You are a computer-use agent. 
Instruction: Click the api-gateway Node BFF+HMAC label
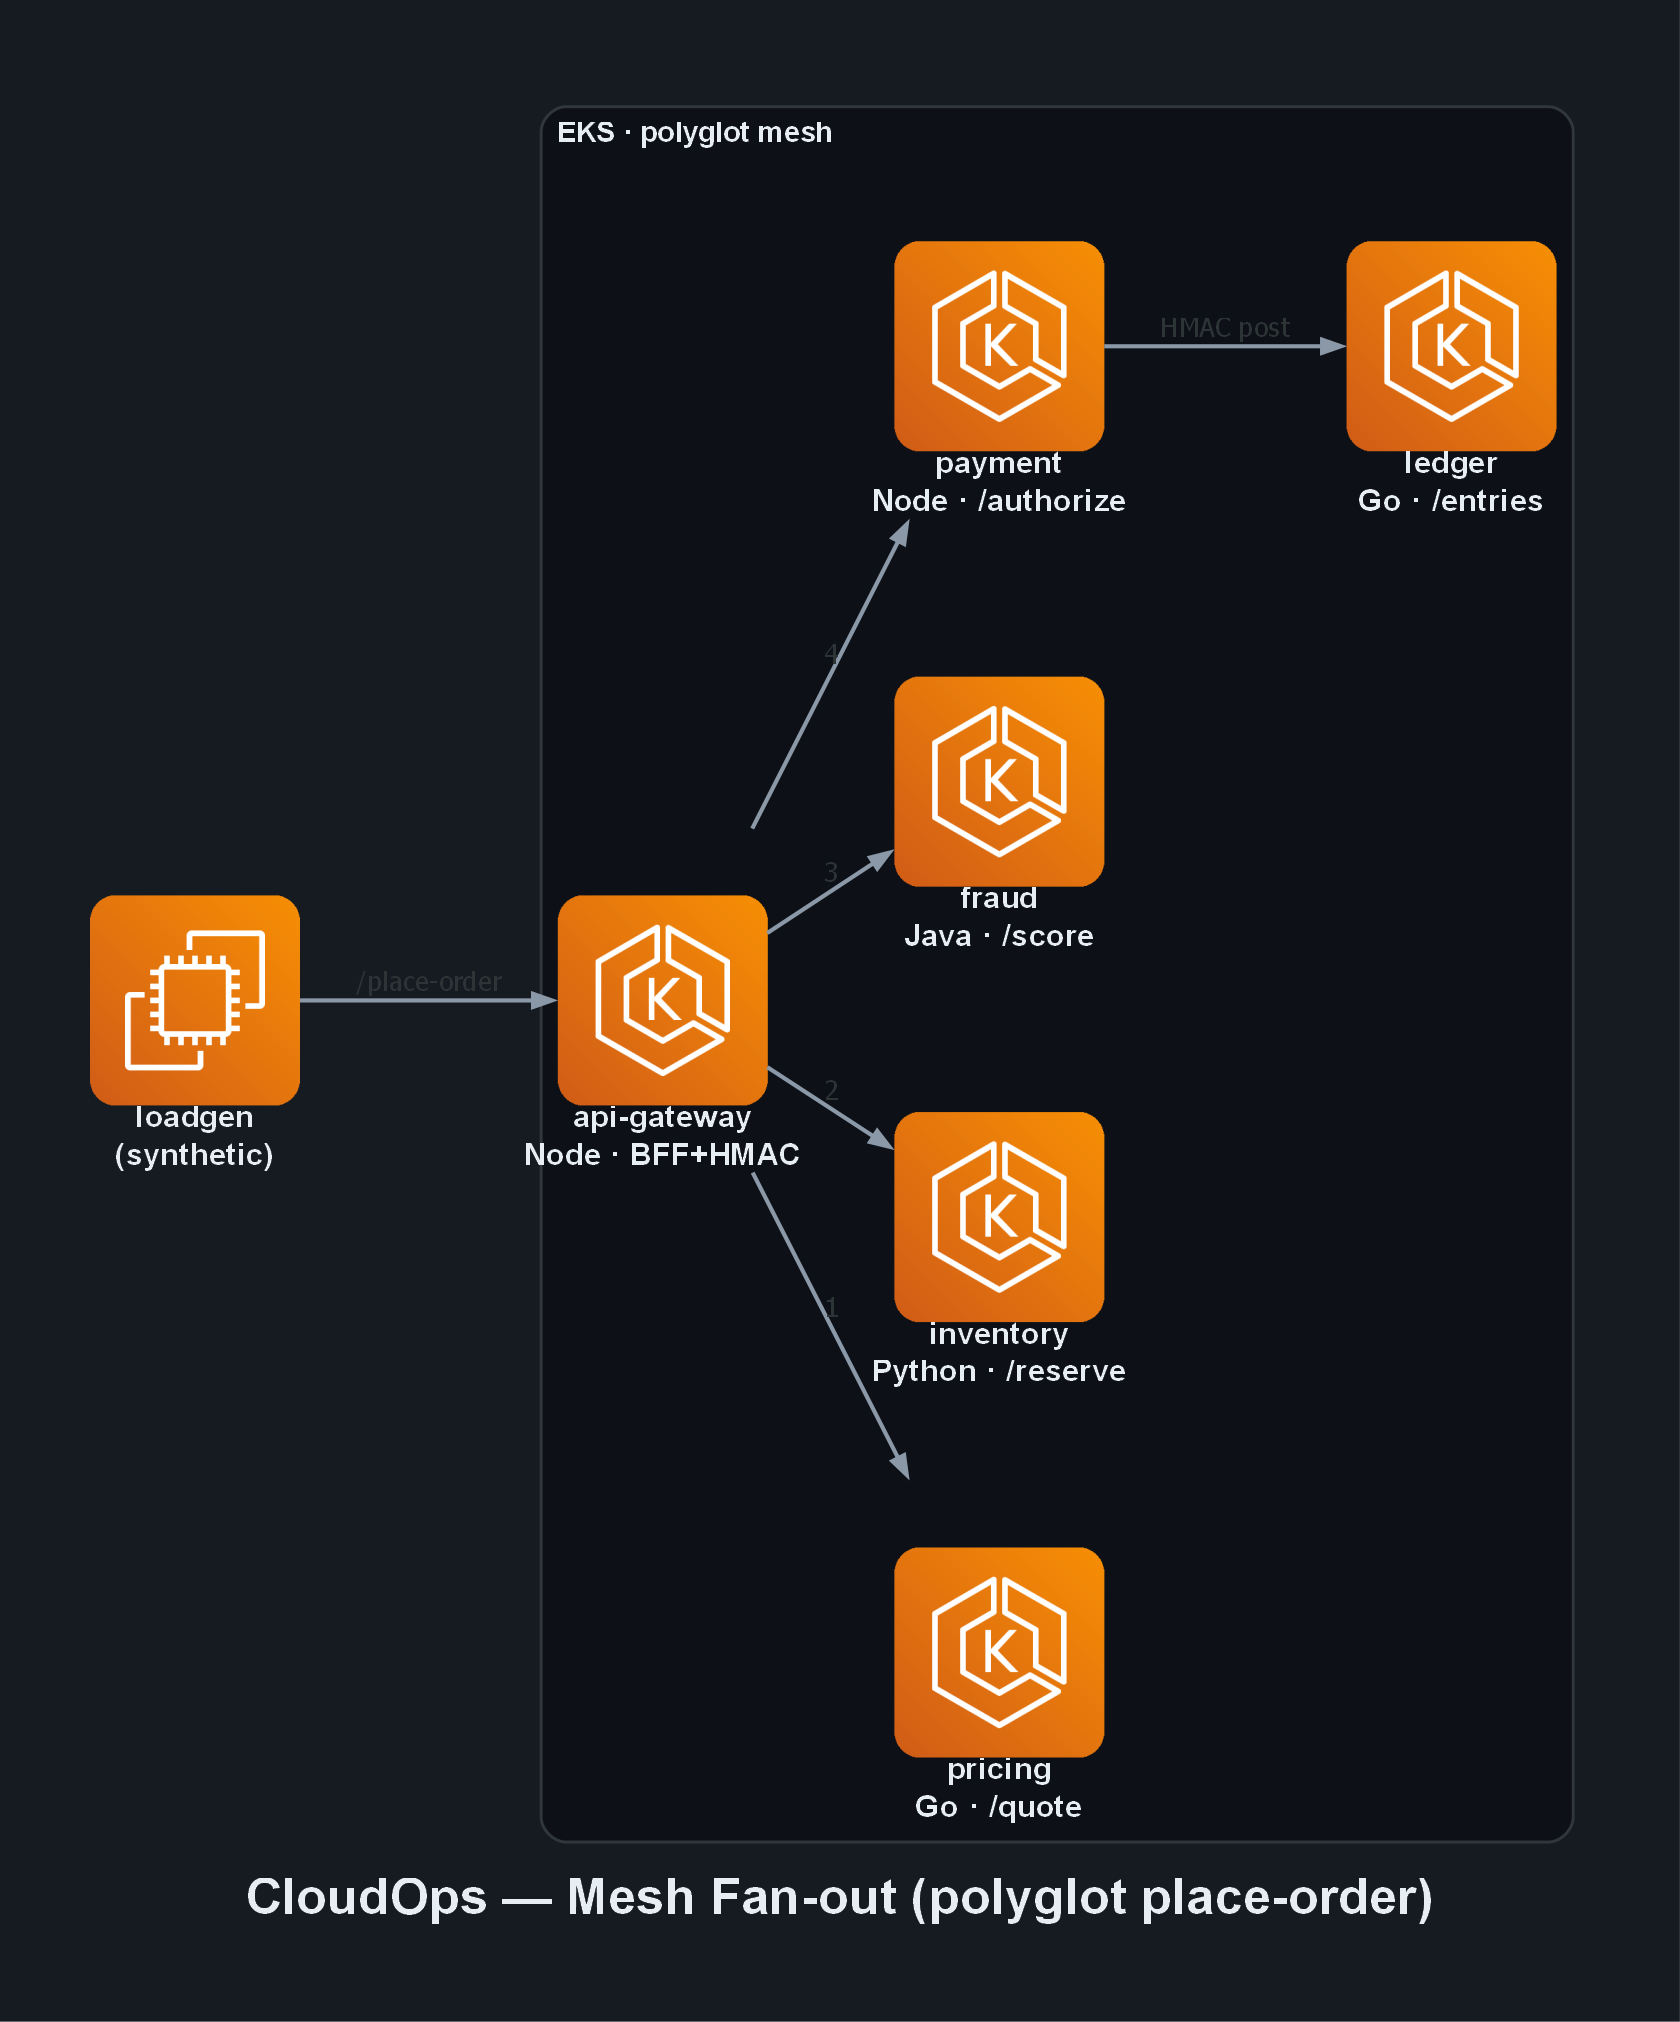[x=662, y=1136]
